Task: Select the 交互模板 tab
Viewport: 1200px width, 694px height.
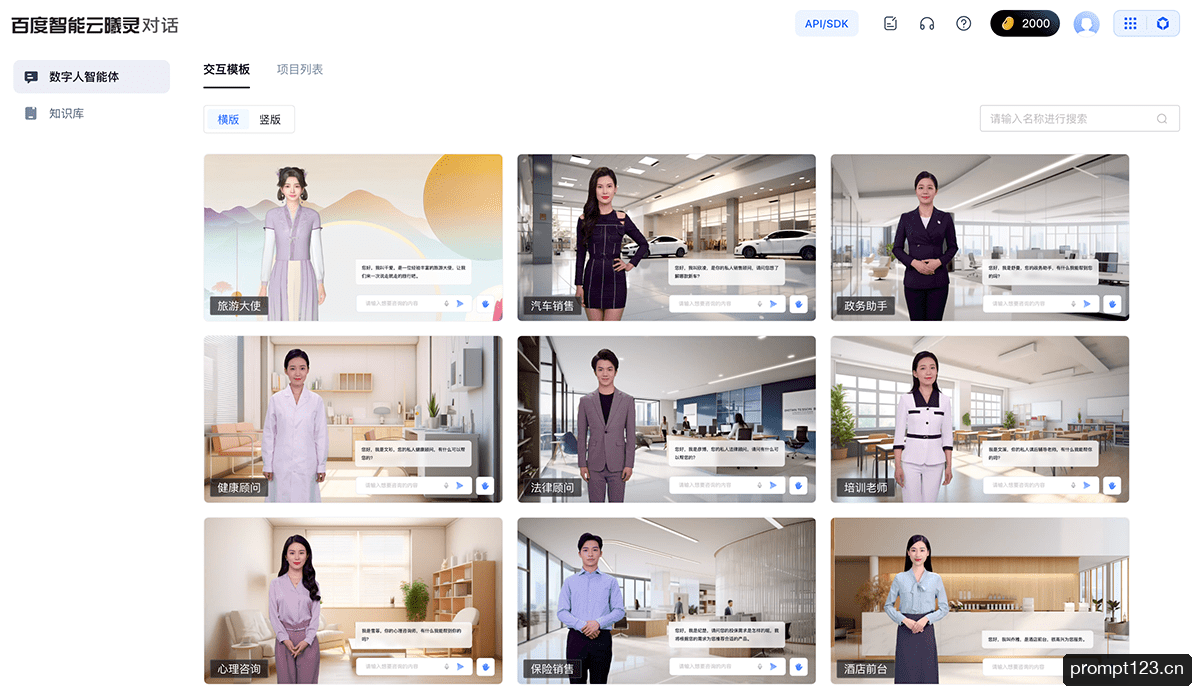Action: 226,70
